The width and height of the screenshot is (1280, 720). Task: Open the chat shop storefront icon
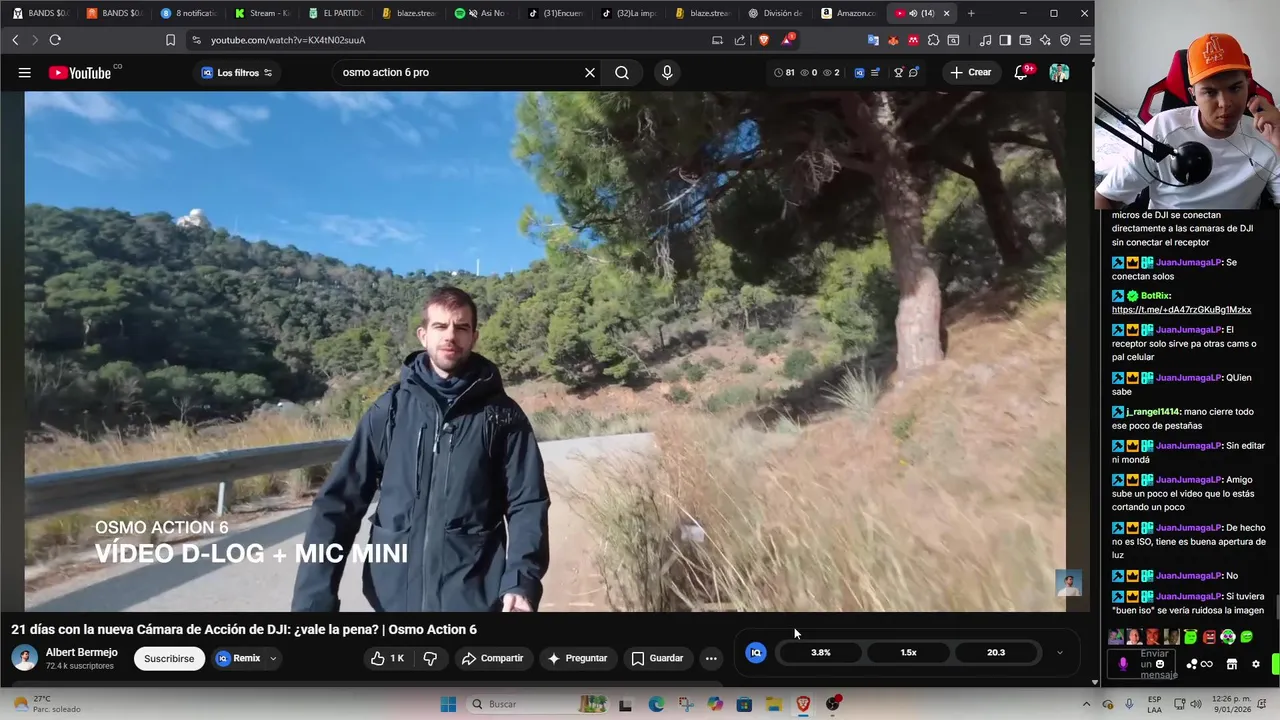1232,664
